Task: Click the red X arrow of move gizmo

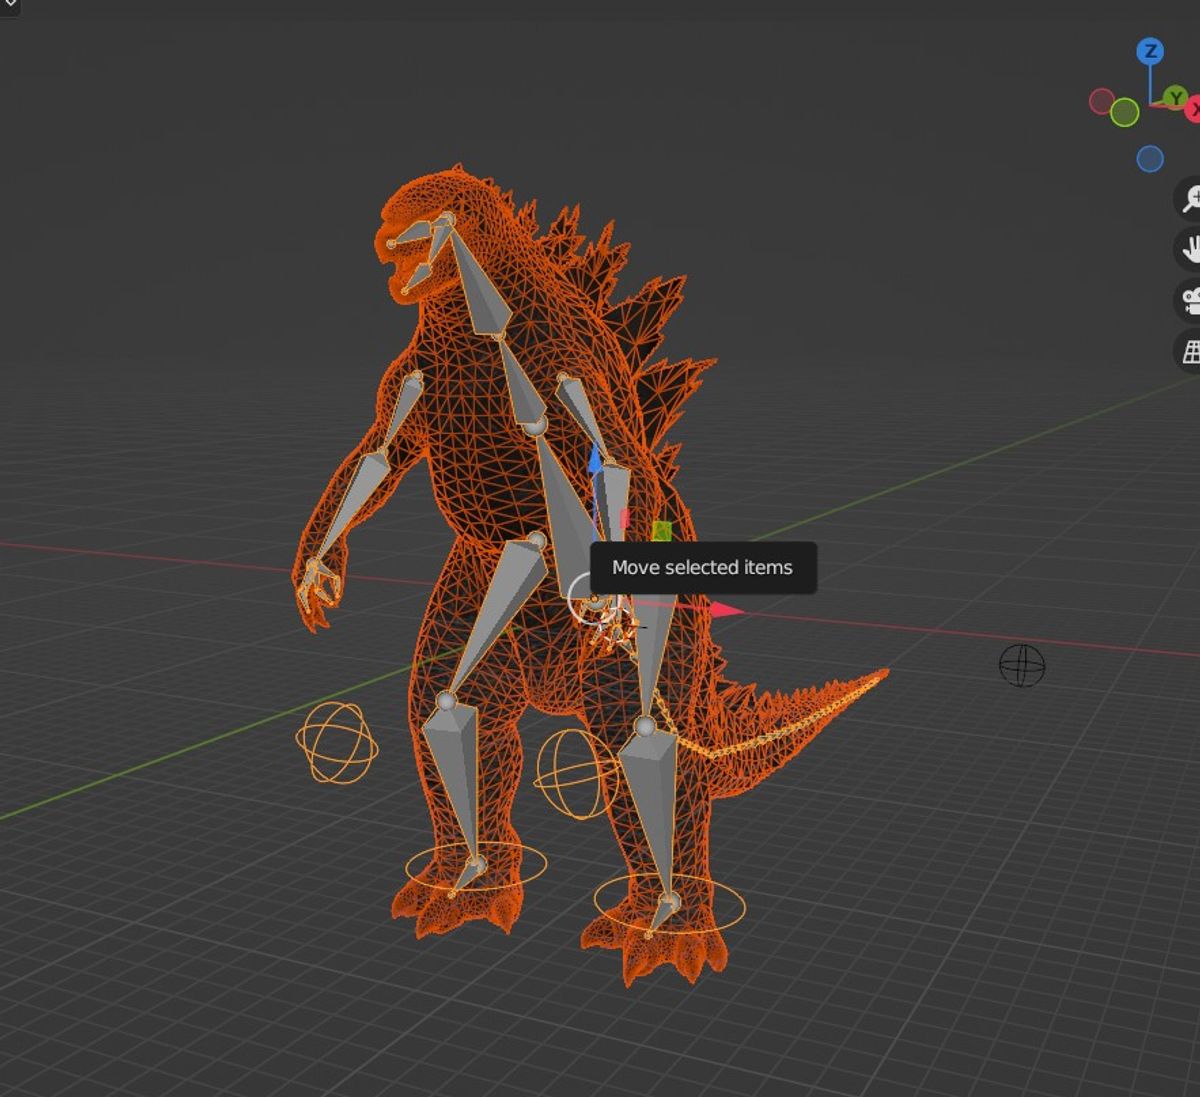Action: (727, 609)
